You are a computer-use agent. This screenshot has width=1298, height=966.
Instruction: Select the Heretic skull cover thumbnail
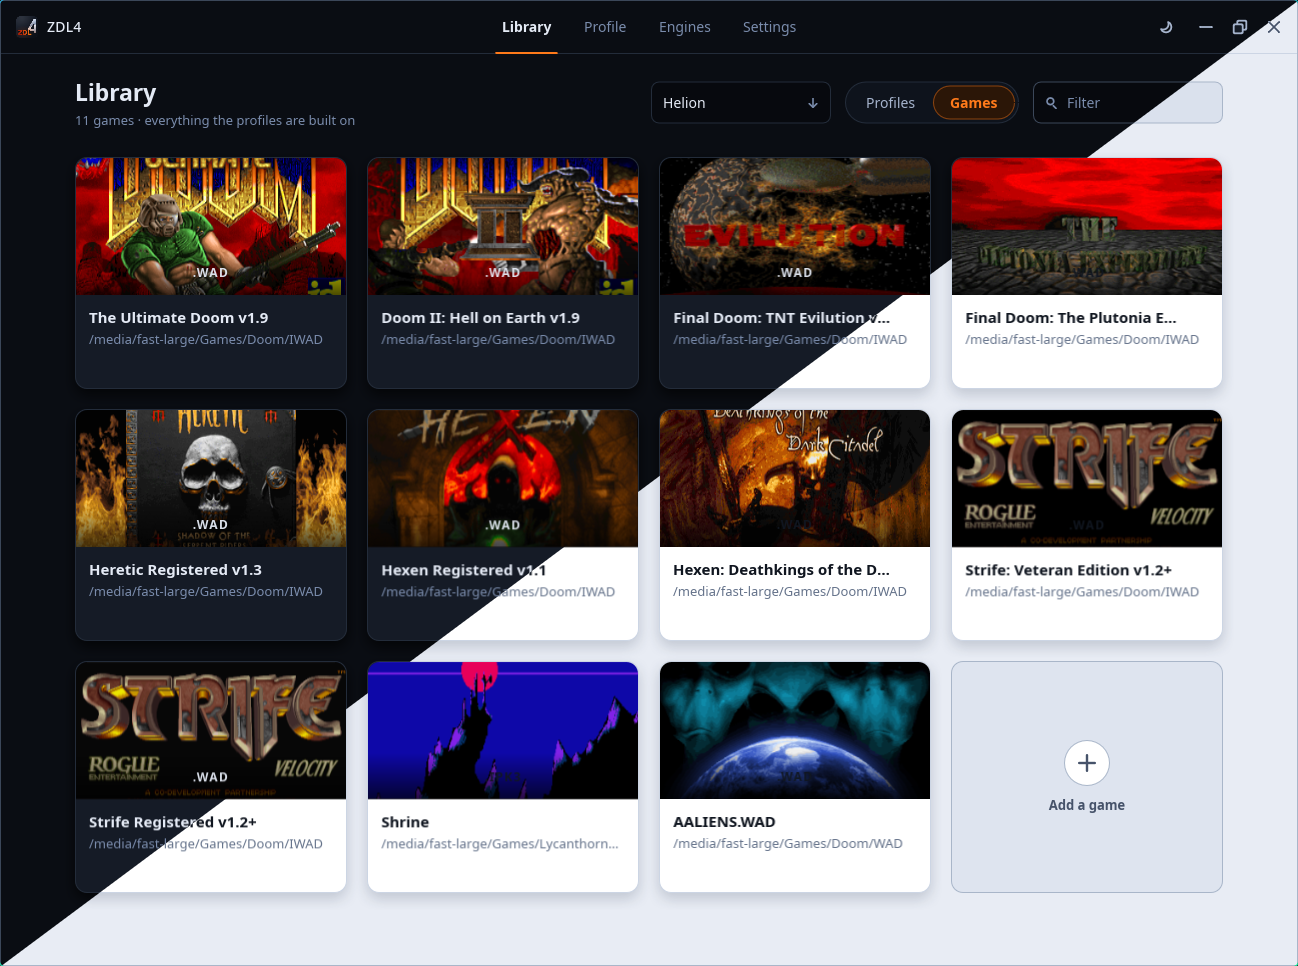tap(211, 478)
